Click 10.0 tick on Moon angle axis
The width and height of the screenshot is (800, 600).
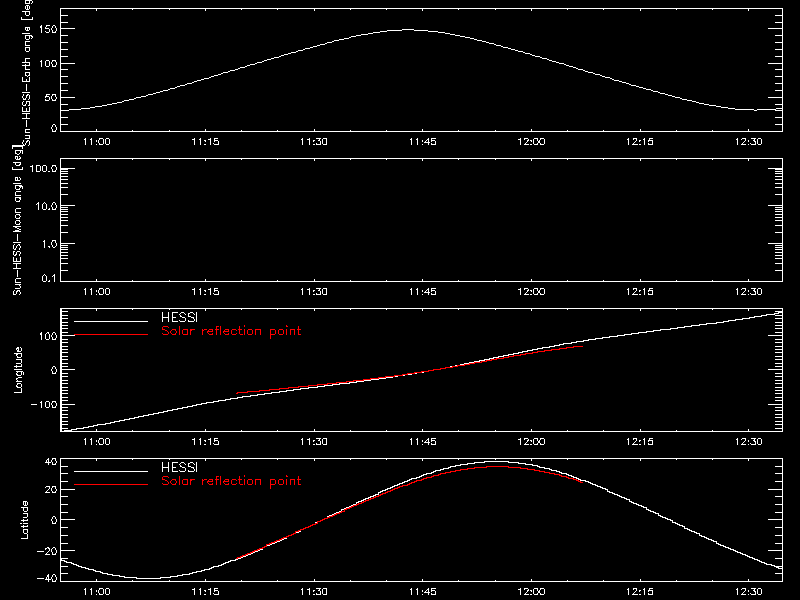click(46, 206)
